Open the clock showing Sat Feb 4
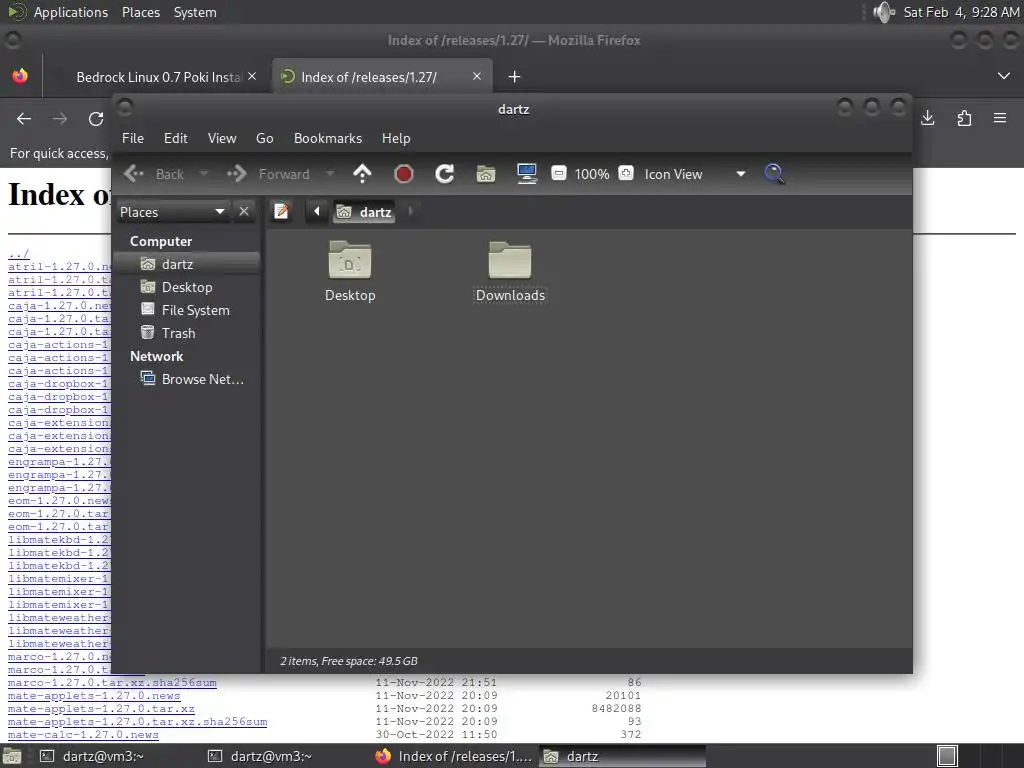 [x=961, y=12]
